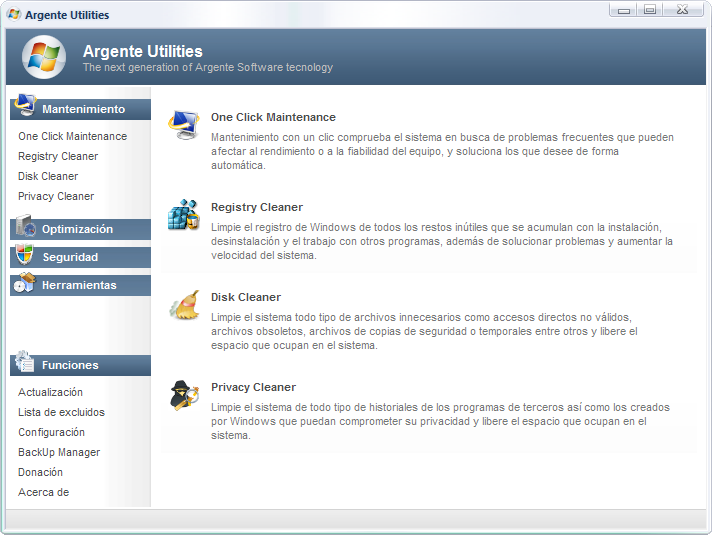Open Configuración settings link
The width and height of the screenshot is (712, 535).
(x=51, y=432)
